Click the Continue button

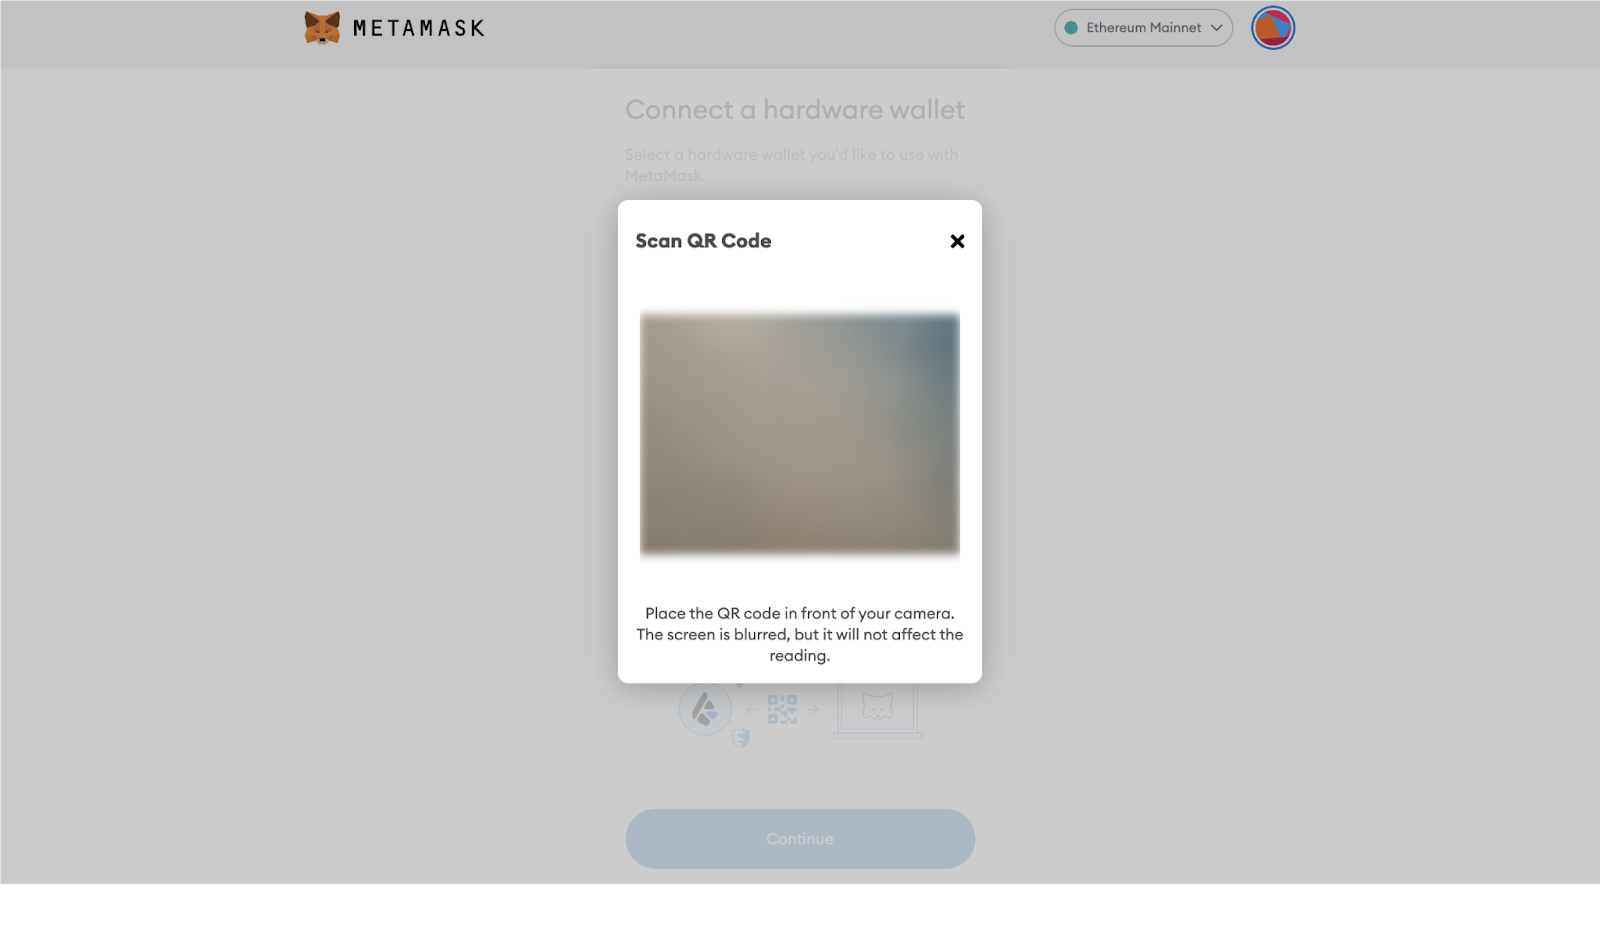[800, 839]
